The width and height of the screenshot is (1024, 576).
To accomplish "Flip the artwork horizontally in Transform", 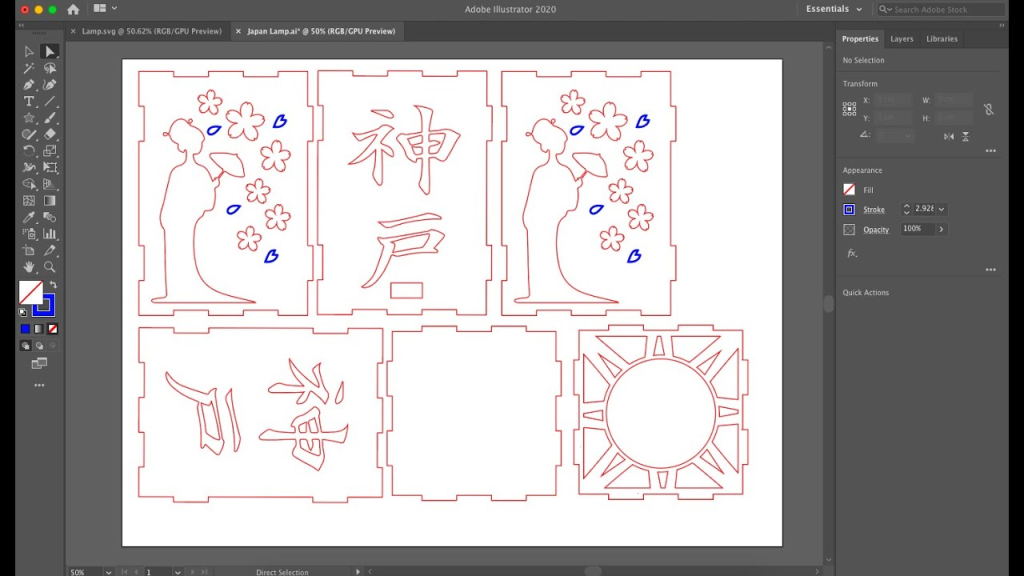I will point(949,136).
